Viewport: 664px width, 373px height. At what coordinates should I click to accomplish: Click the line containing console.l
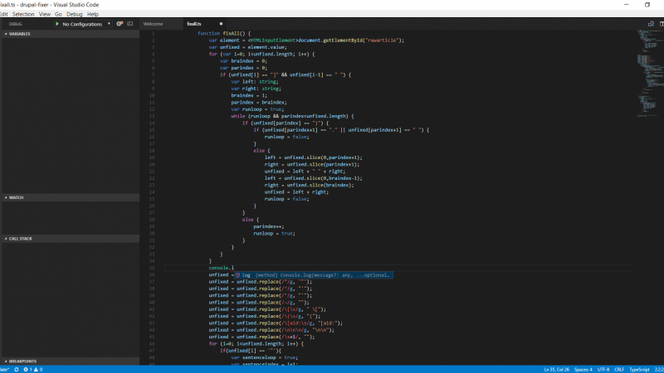[x=397, y=268]
